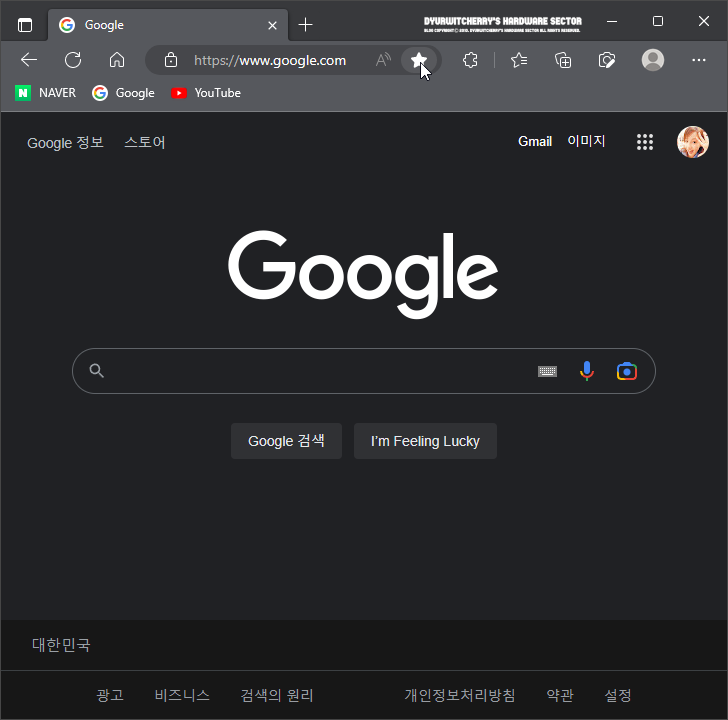Open the on-screen keyboard input tool
Viewport: 728px width, 720px height.
547,371
